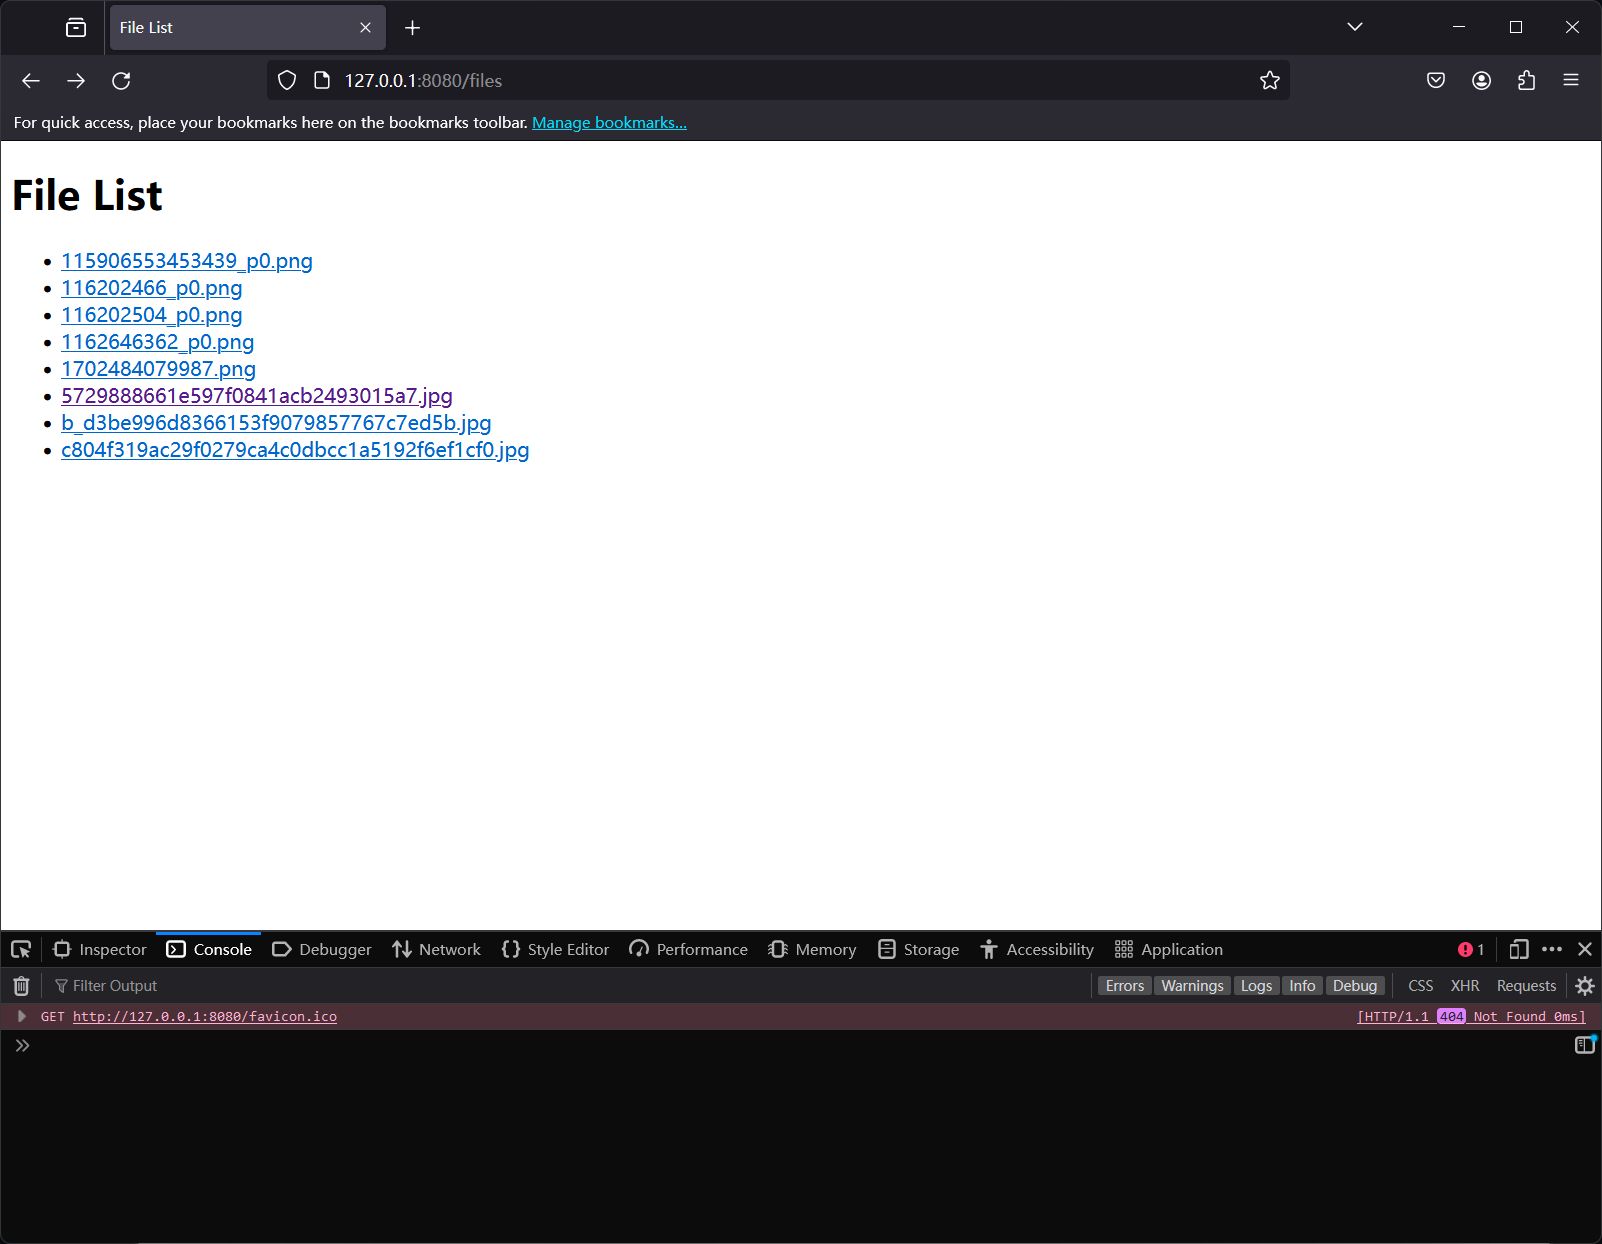Toggle the Errors filter in console
1602x1244 pixels.
coord(1124,986)
